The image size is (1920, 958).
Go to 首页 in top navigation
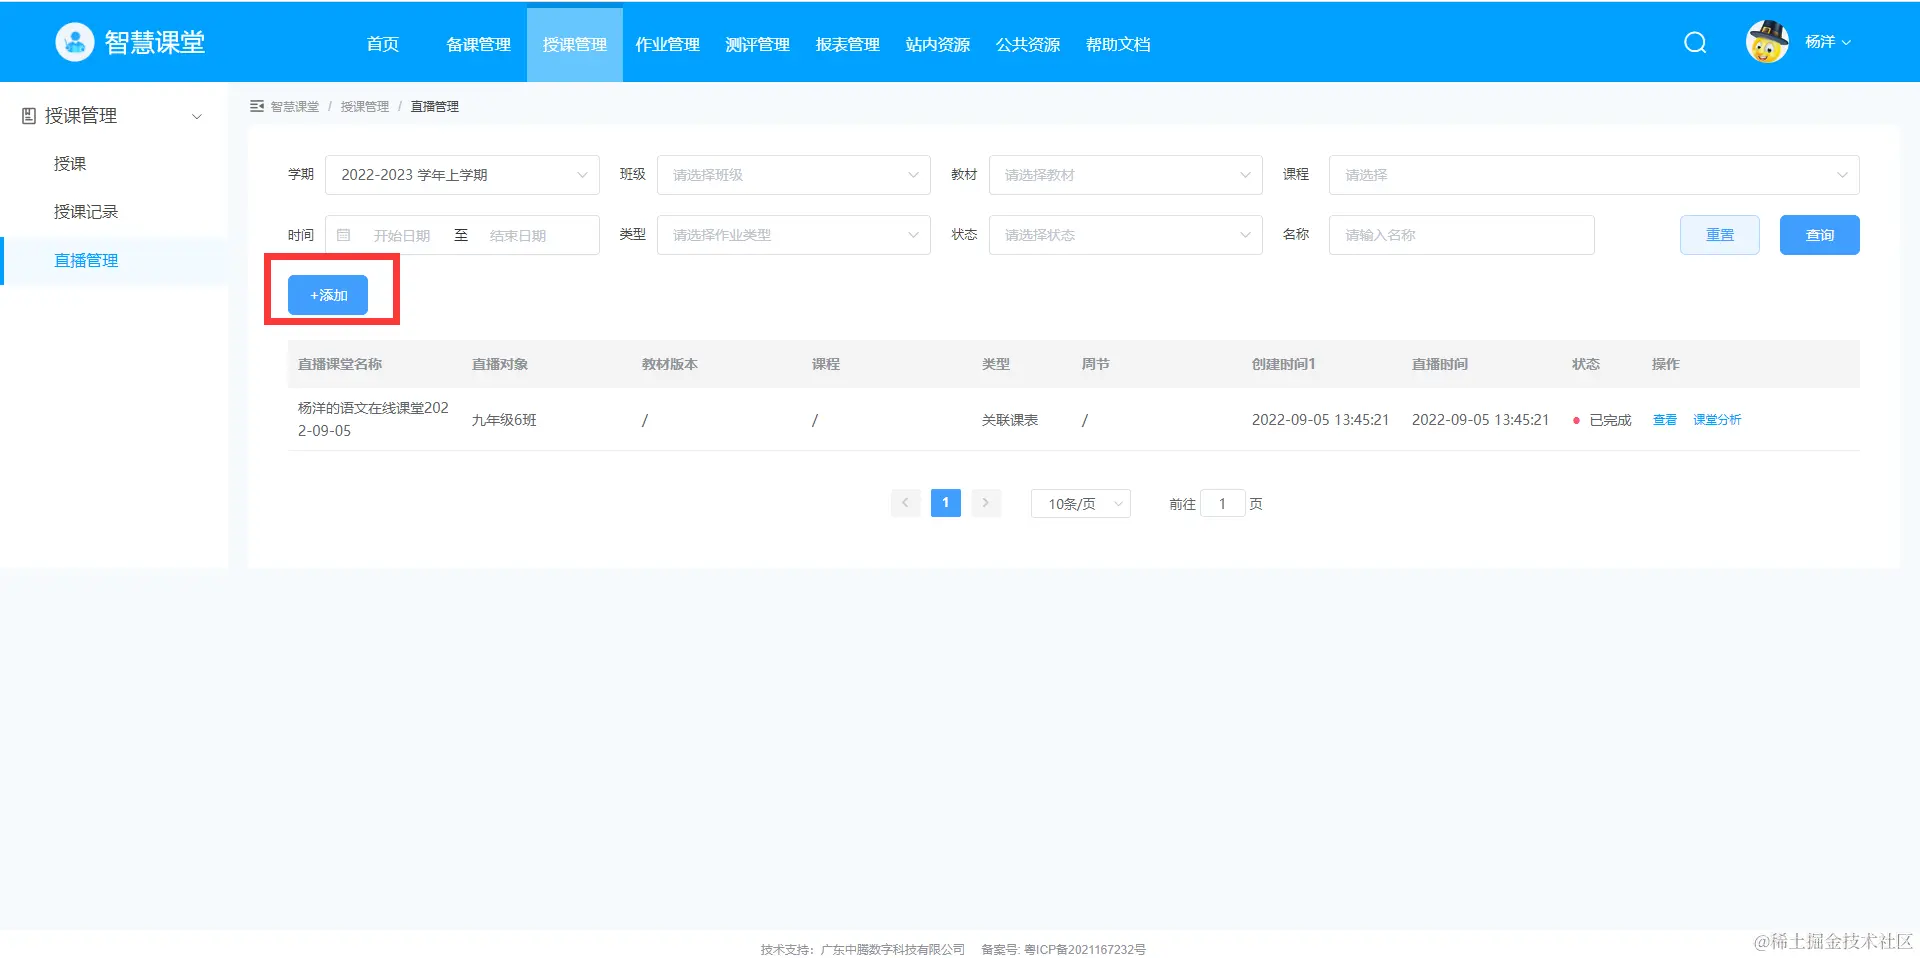(x=383, y=44)
